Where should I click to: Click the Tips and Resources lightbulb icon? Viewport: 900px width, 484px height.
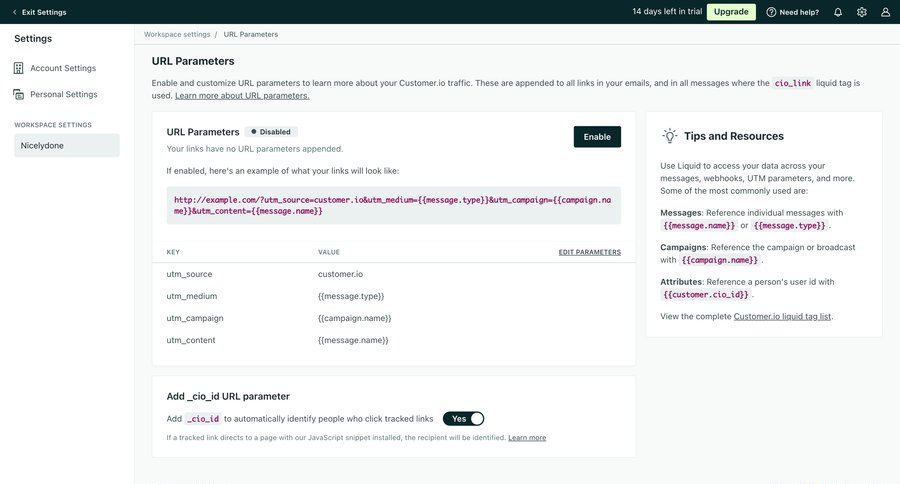[x=669, y=136]
